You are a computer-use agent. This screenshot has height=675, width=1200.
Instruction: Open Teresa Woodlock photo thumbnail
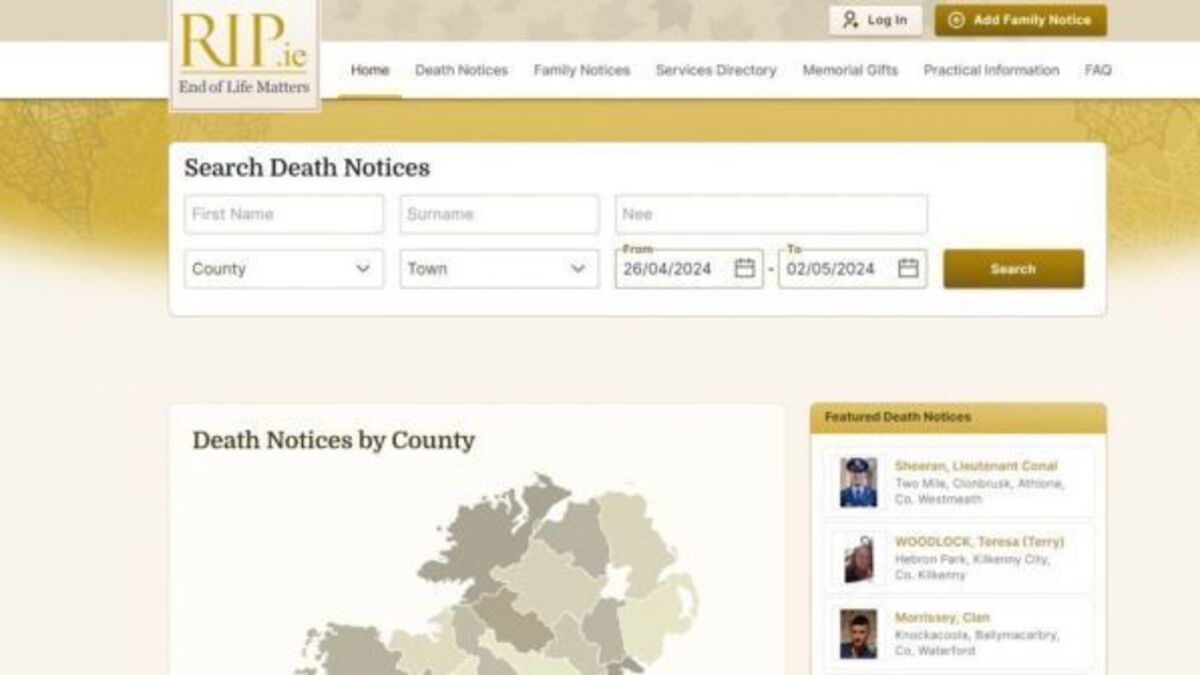[858, 558]
